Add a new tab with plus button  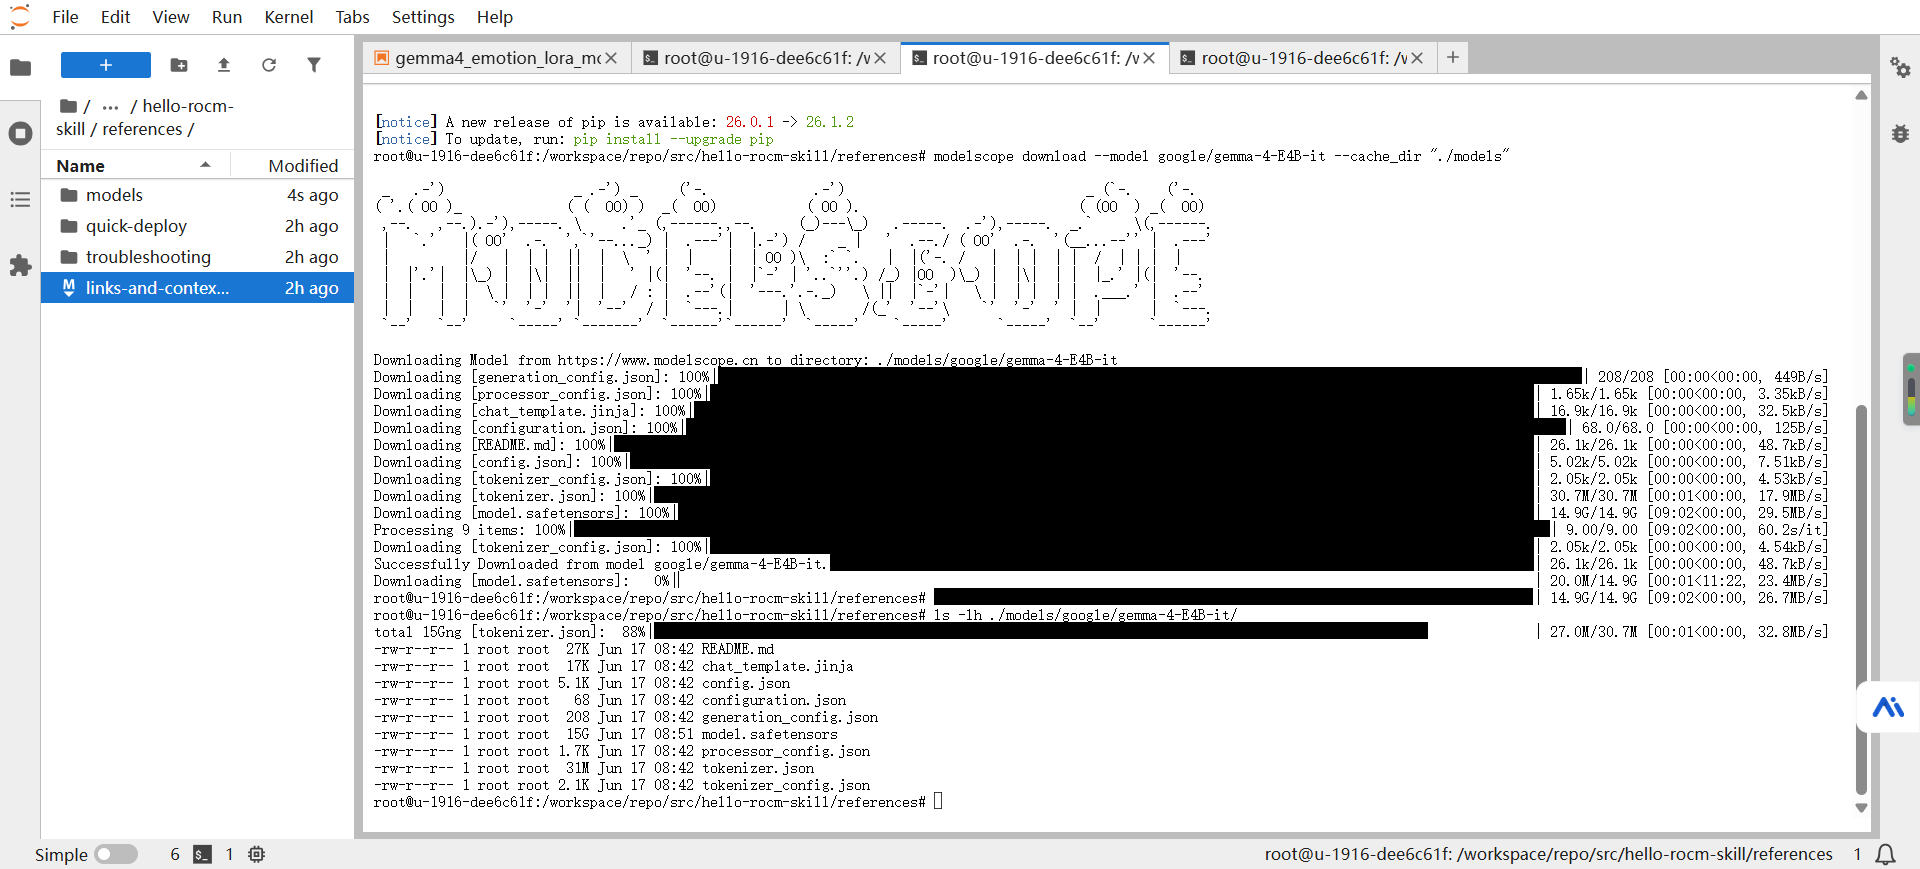(1453, 58)
